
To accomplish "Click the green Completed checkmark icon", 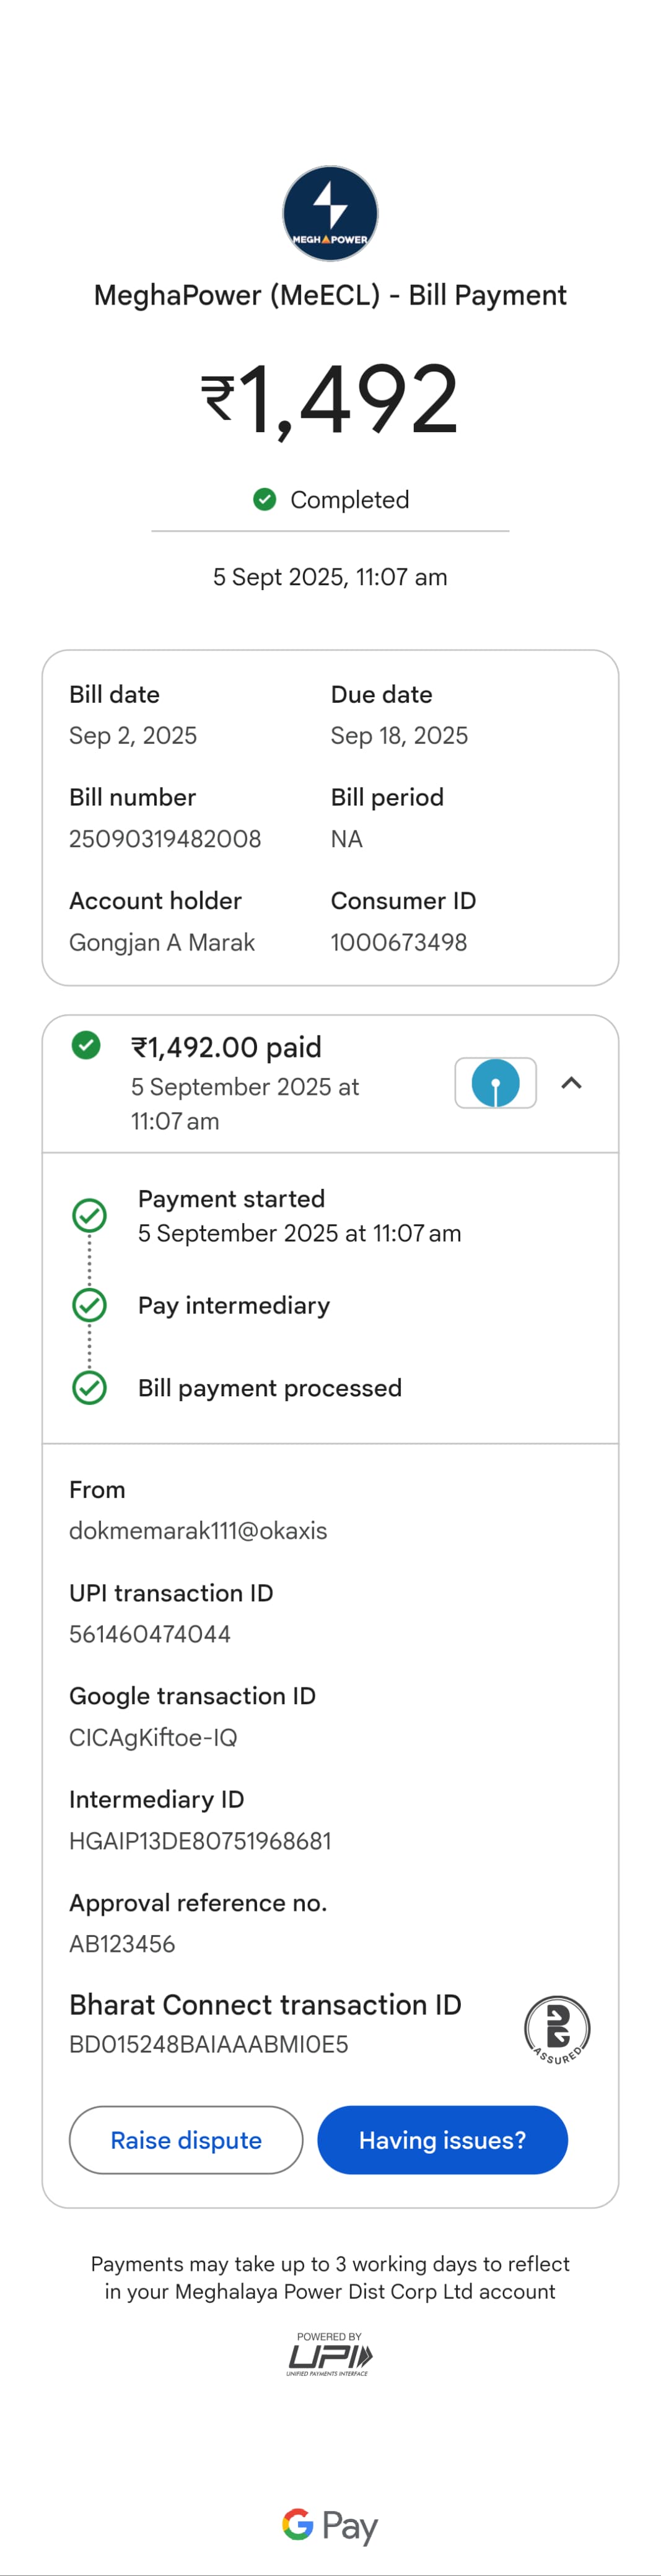I will [x=264, y=499].
